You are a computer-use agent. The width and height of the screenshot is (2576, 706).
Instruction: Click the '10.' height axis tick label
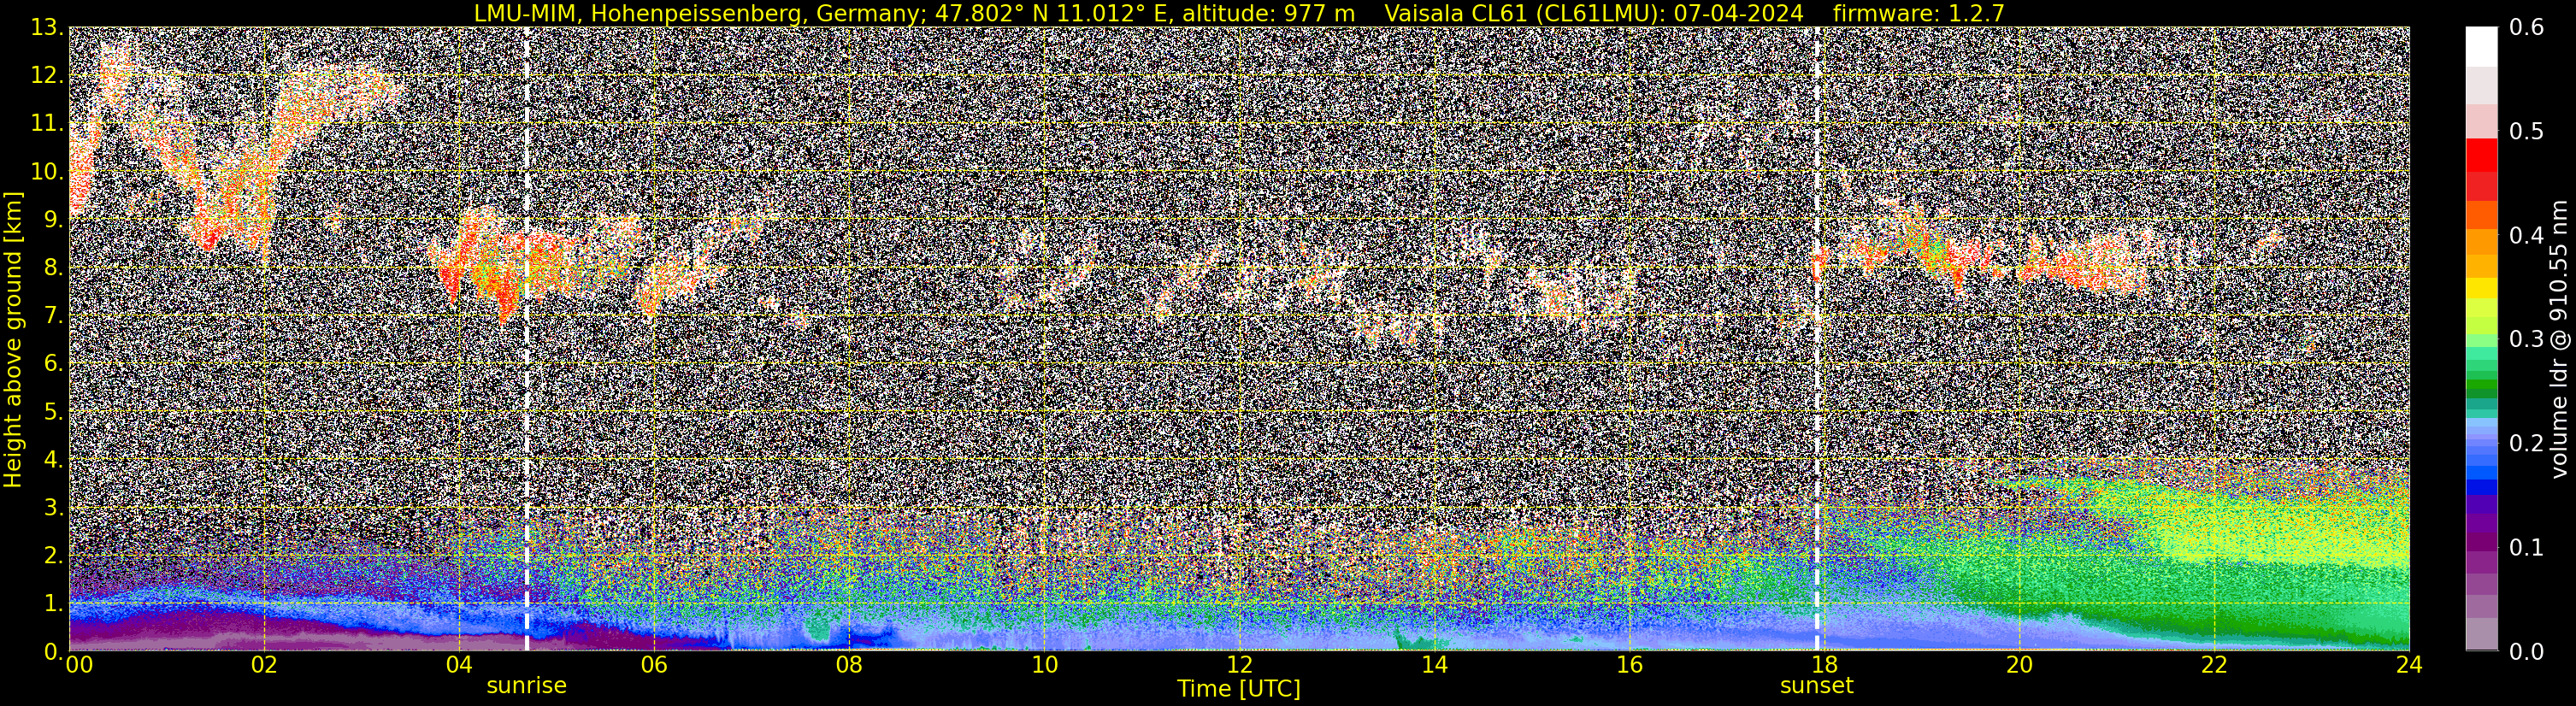[x=47, y=172]
